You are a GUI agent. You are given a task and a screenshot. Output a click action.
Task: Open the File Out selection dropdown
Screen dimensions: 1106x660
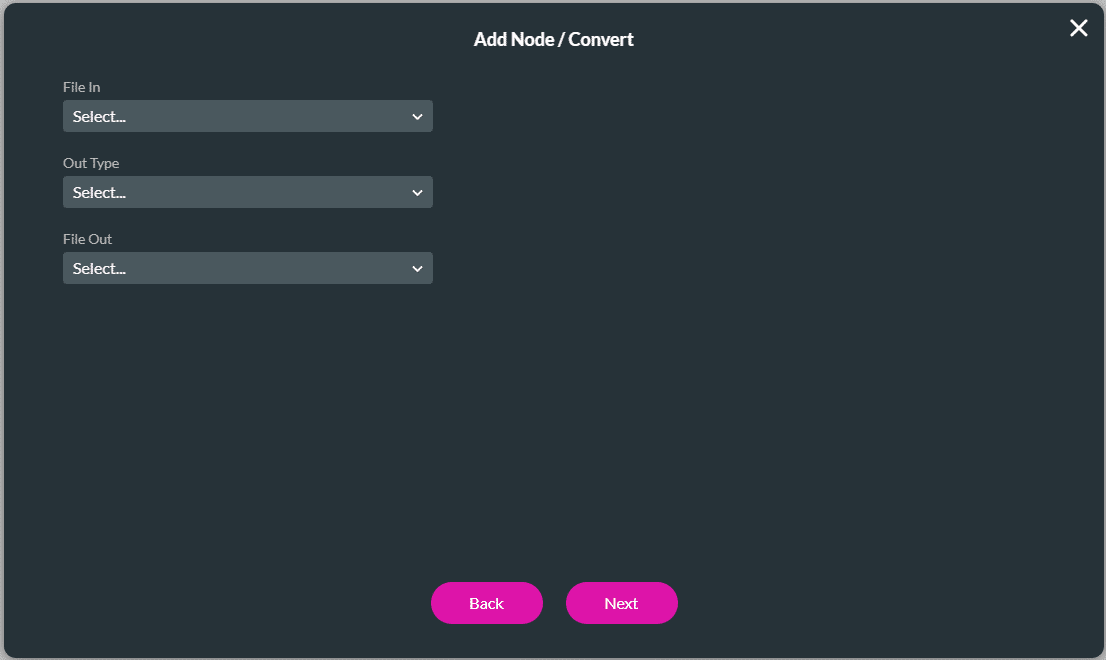tap(247, 268)
